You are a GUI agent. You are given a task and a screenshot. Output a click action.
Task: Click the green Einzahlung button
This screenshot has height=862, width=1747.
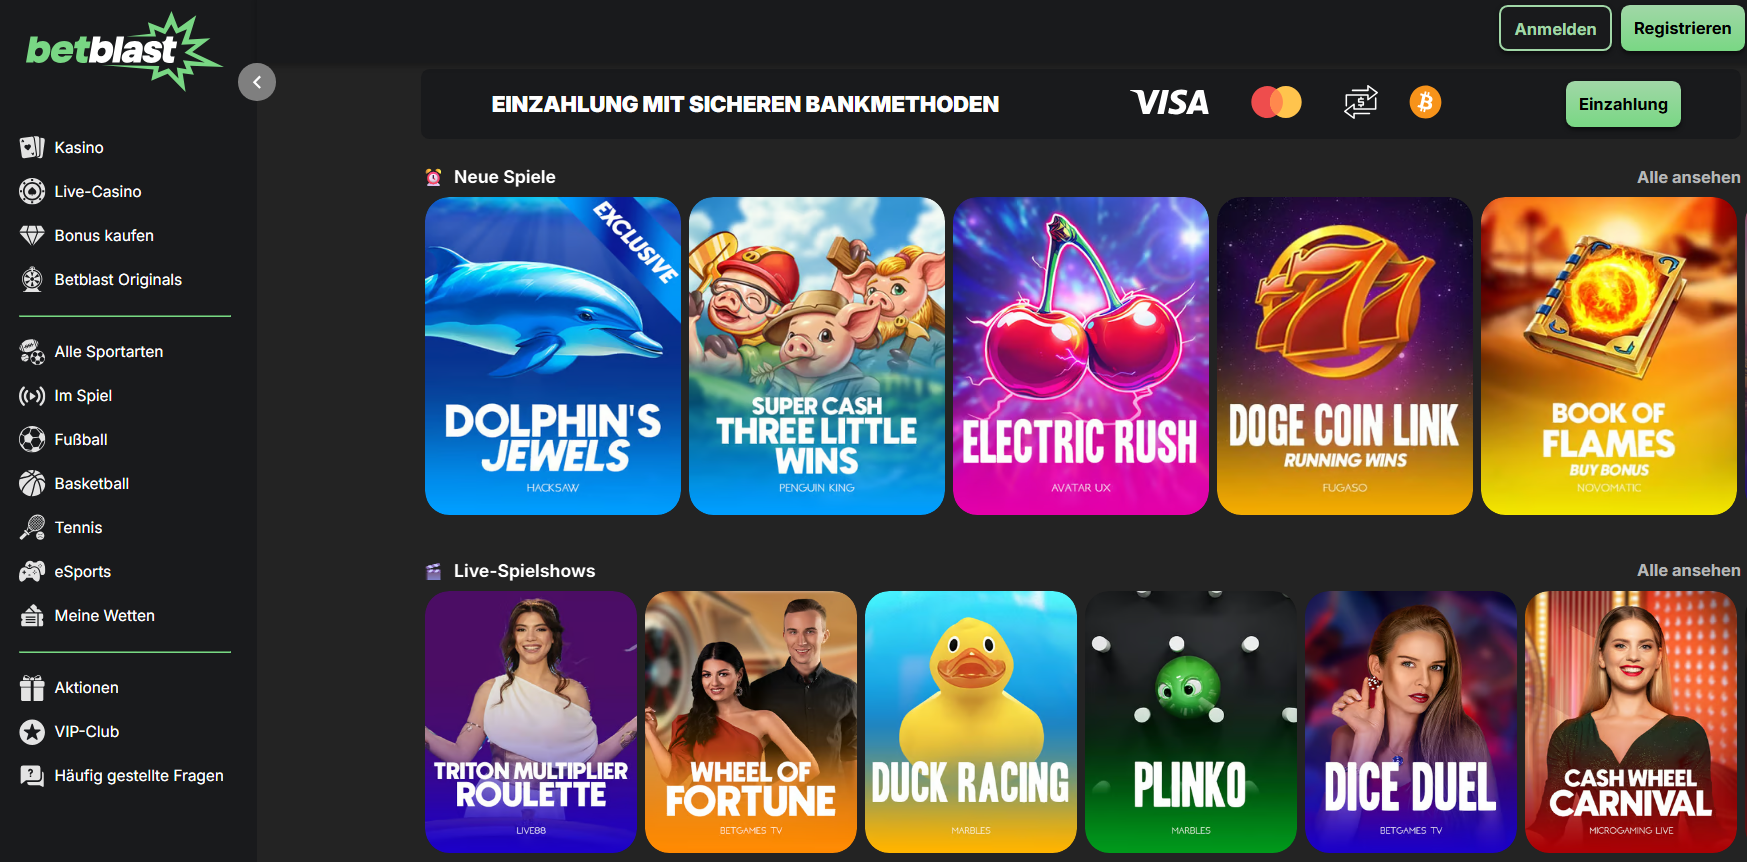pyautogui.click(x=1623, y=104)
